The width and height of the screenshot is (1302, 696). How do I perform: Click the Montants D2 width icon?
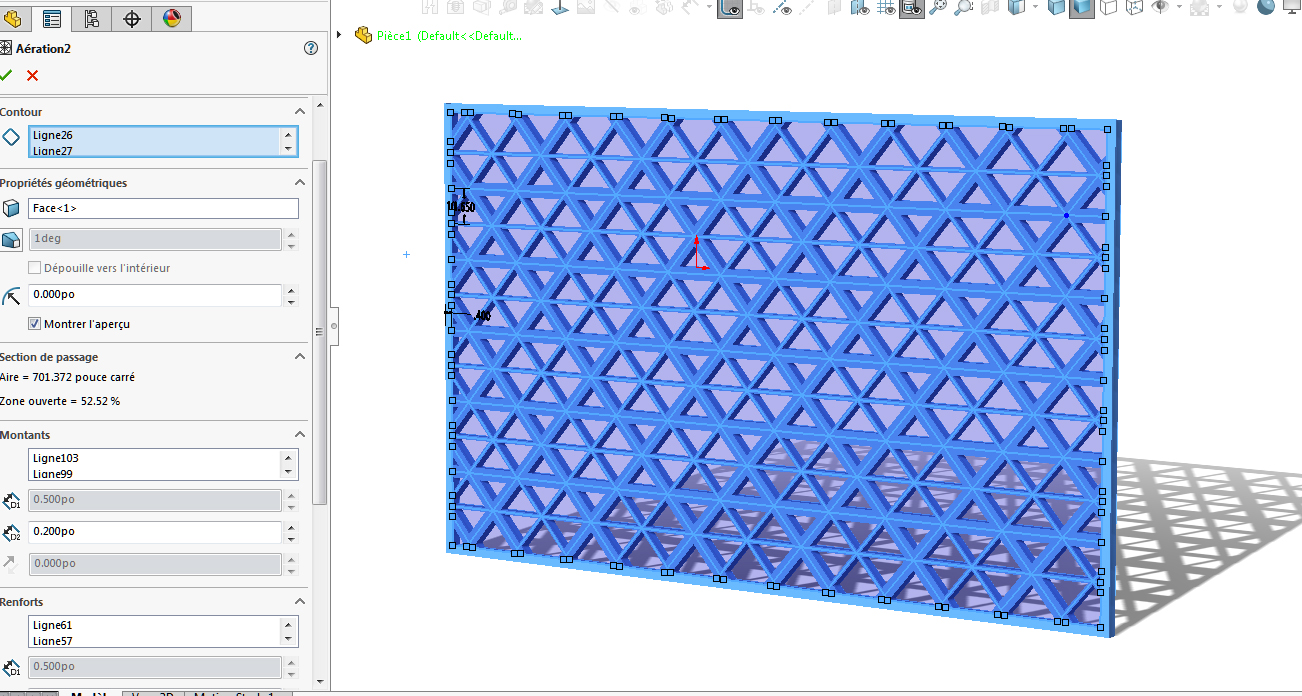coord(11,532)
